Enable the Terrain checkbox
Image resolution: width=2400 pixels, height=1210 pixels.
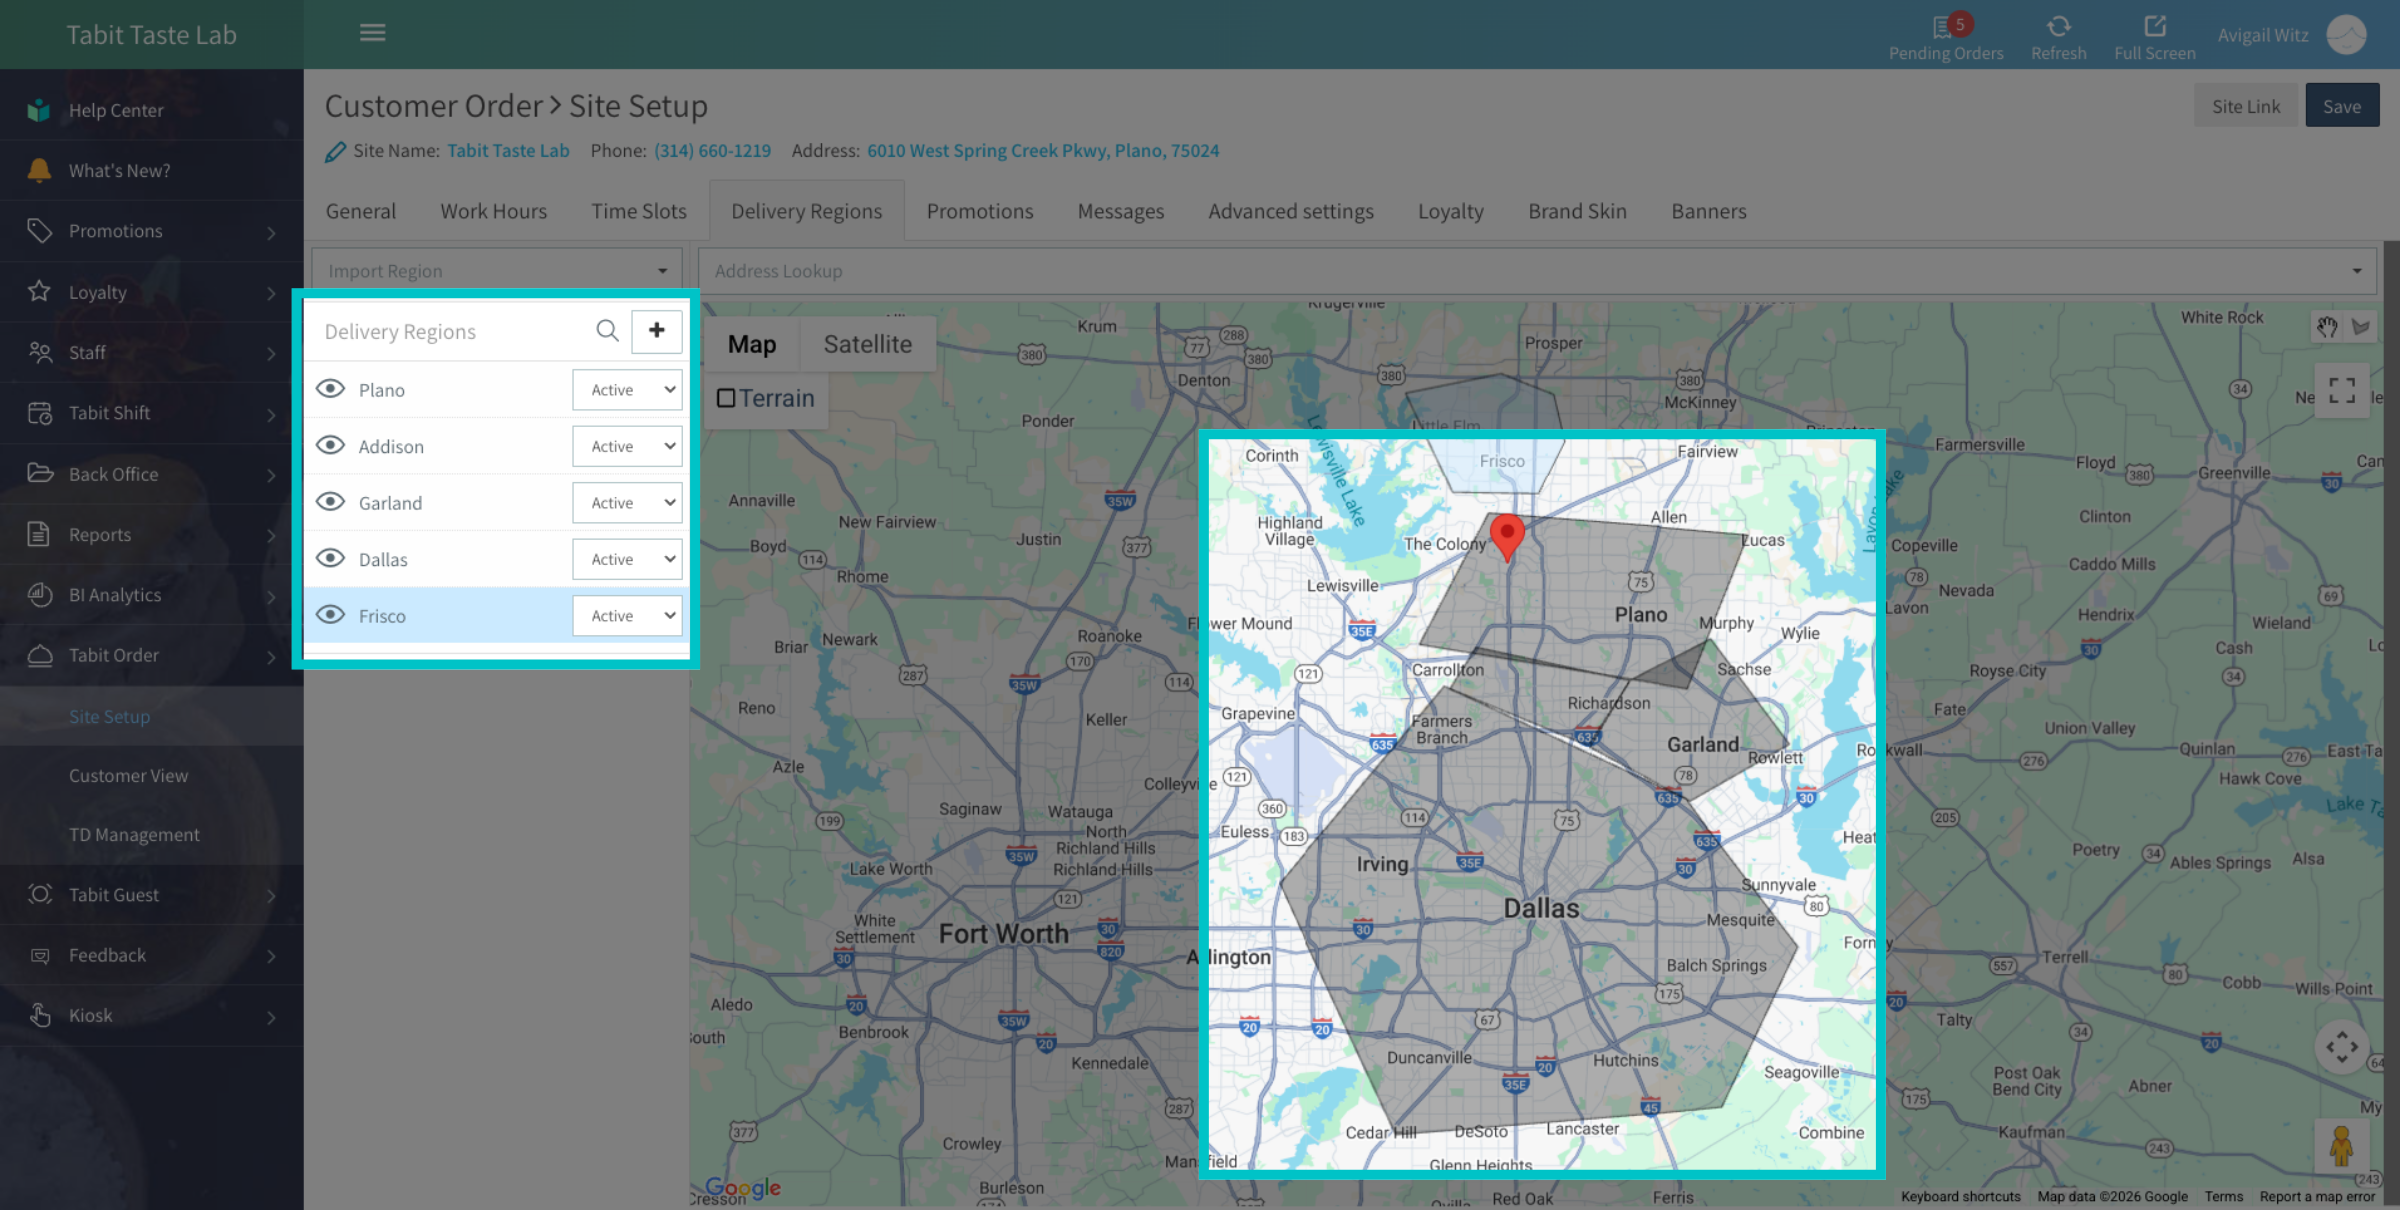726,398
